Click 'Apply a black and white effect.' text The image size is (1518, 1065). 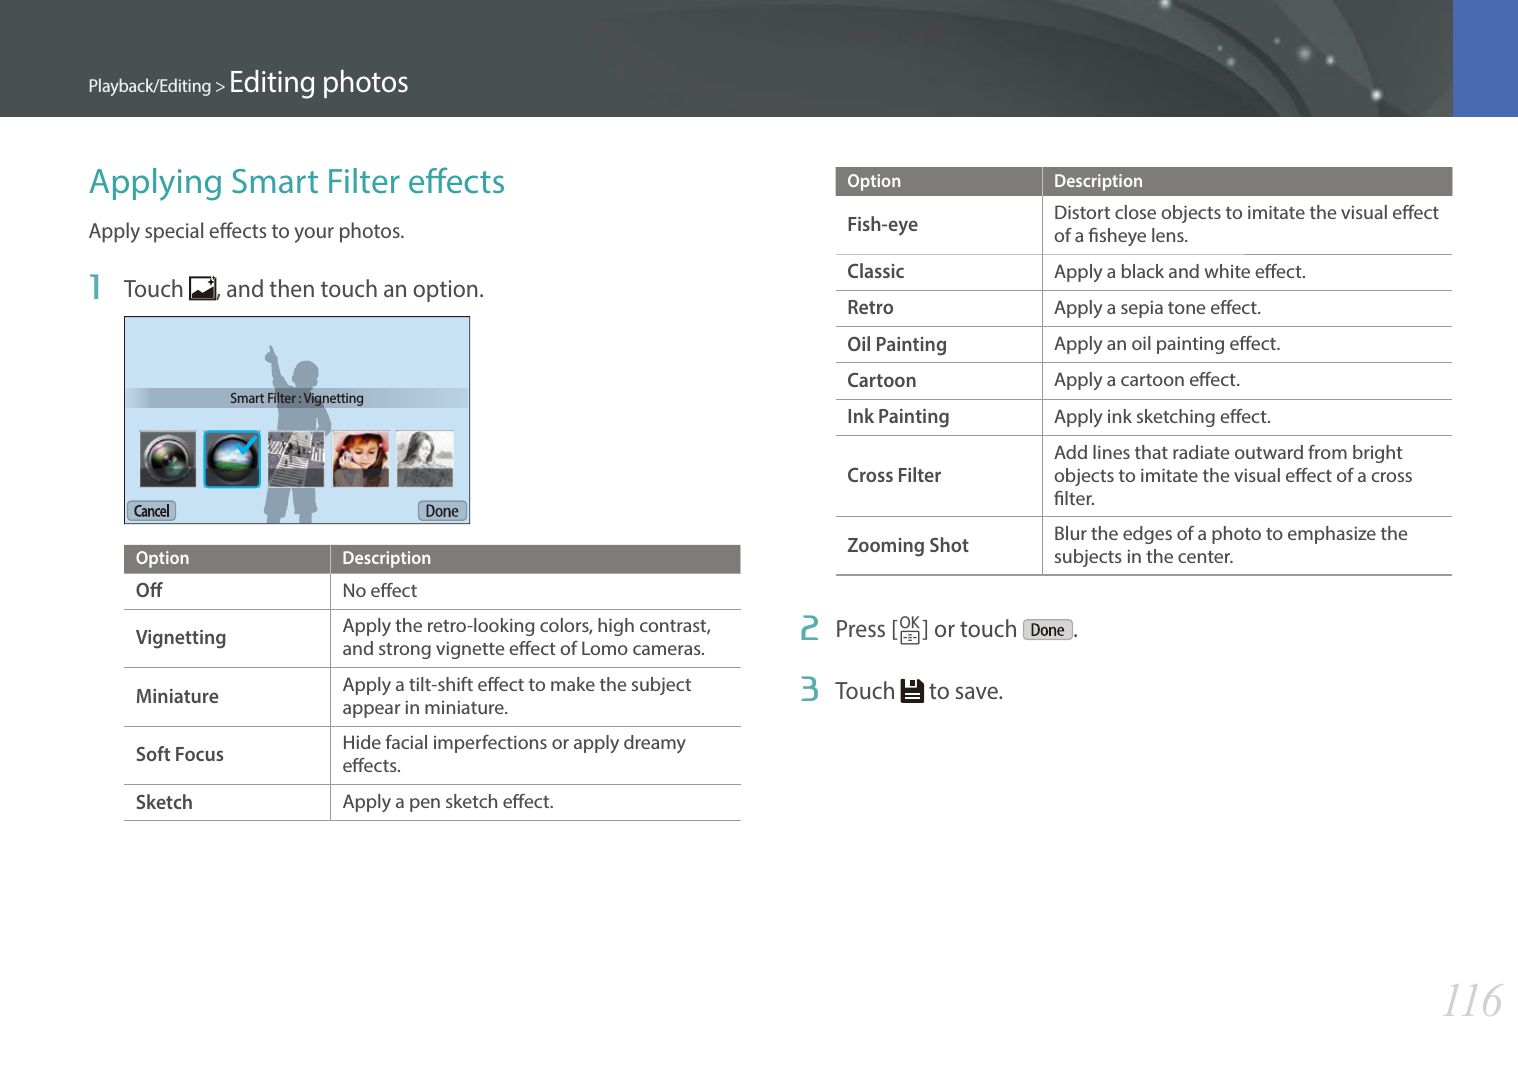tap(1180, 272)
